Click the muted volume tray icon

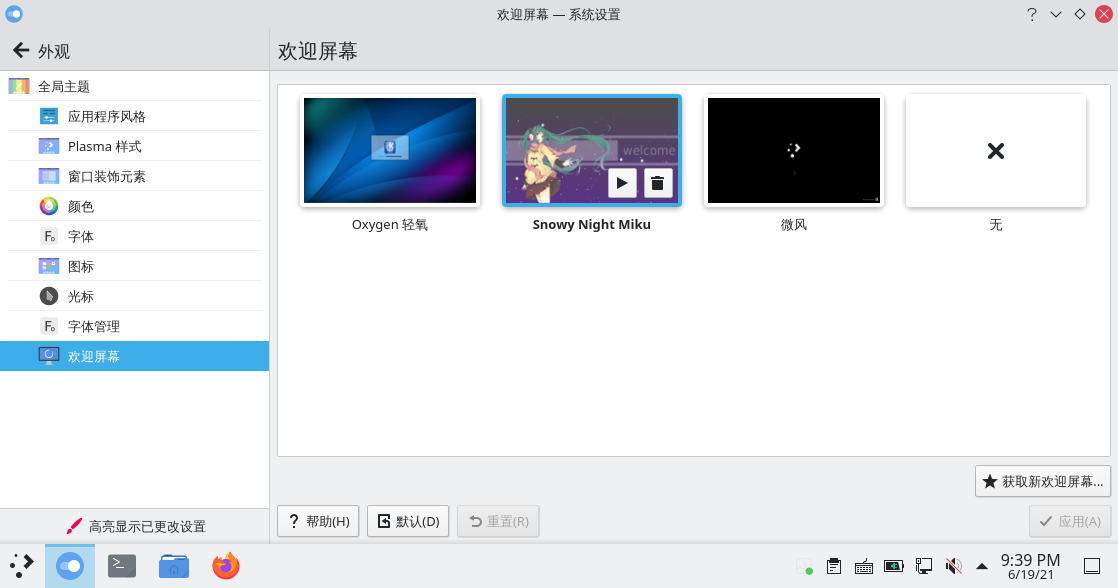click(x=953, y=566)
